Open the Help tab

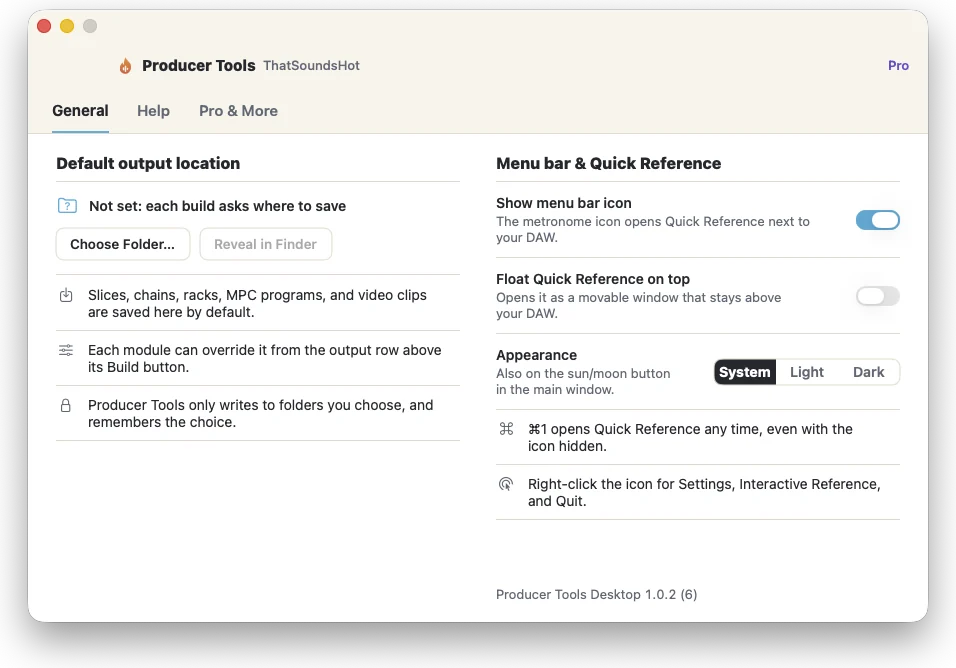[x=153, y=111]
